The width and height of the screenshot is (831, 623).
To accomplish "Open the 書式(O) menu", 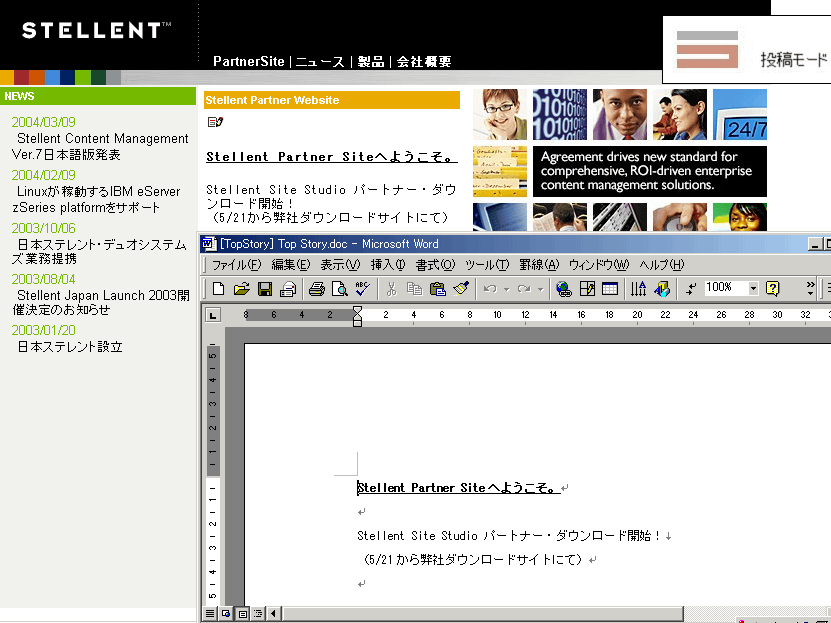I will pyautogui.click(x=435, y=264).
